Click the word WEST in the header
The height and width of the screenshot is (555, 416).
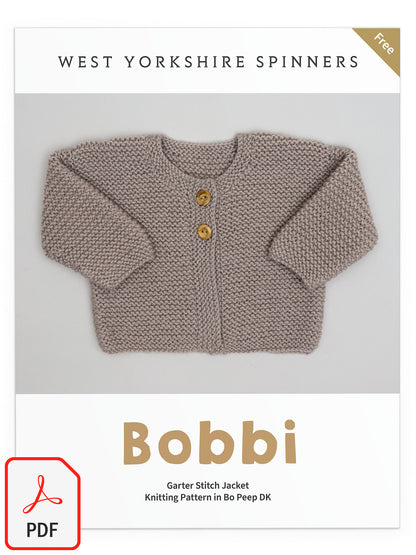coord(85,62)
